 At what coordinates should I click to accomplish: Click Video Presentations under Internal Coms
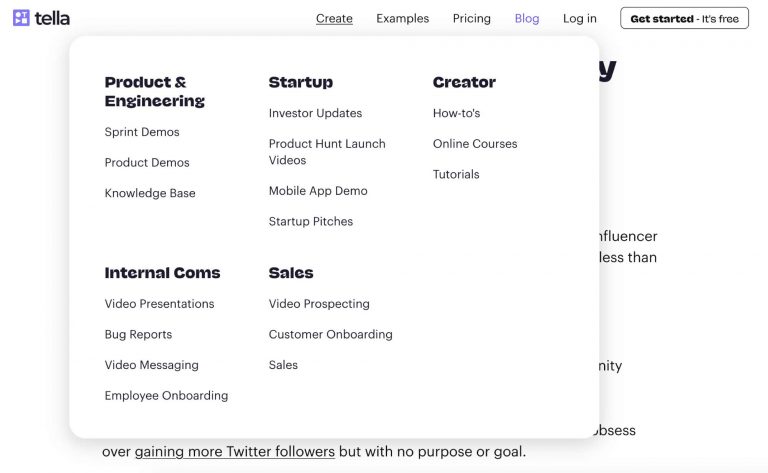pos(159,304)
